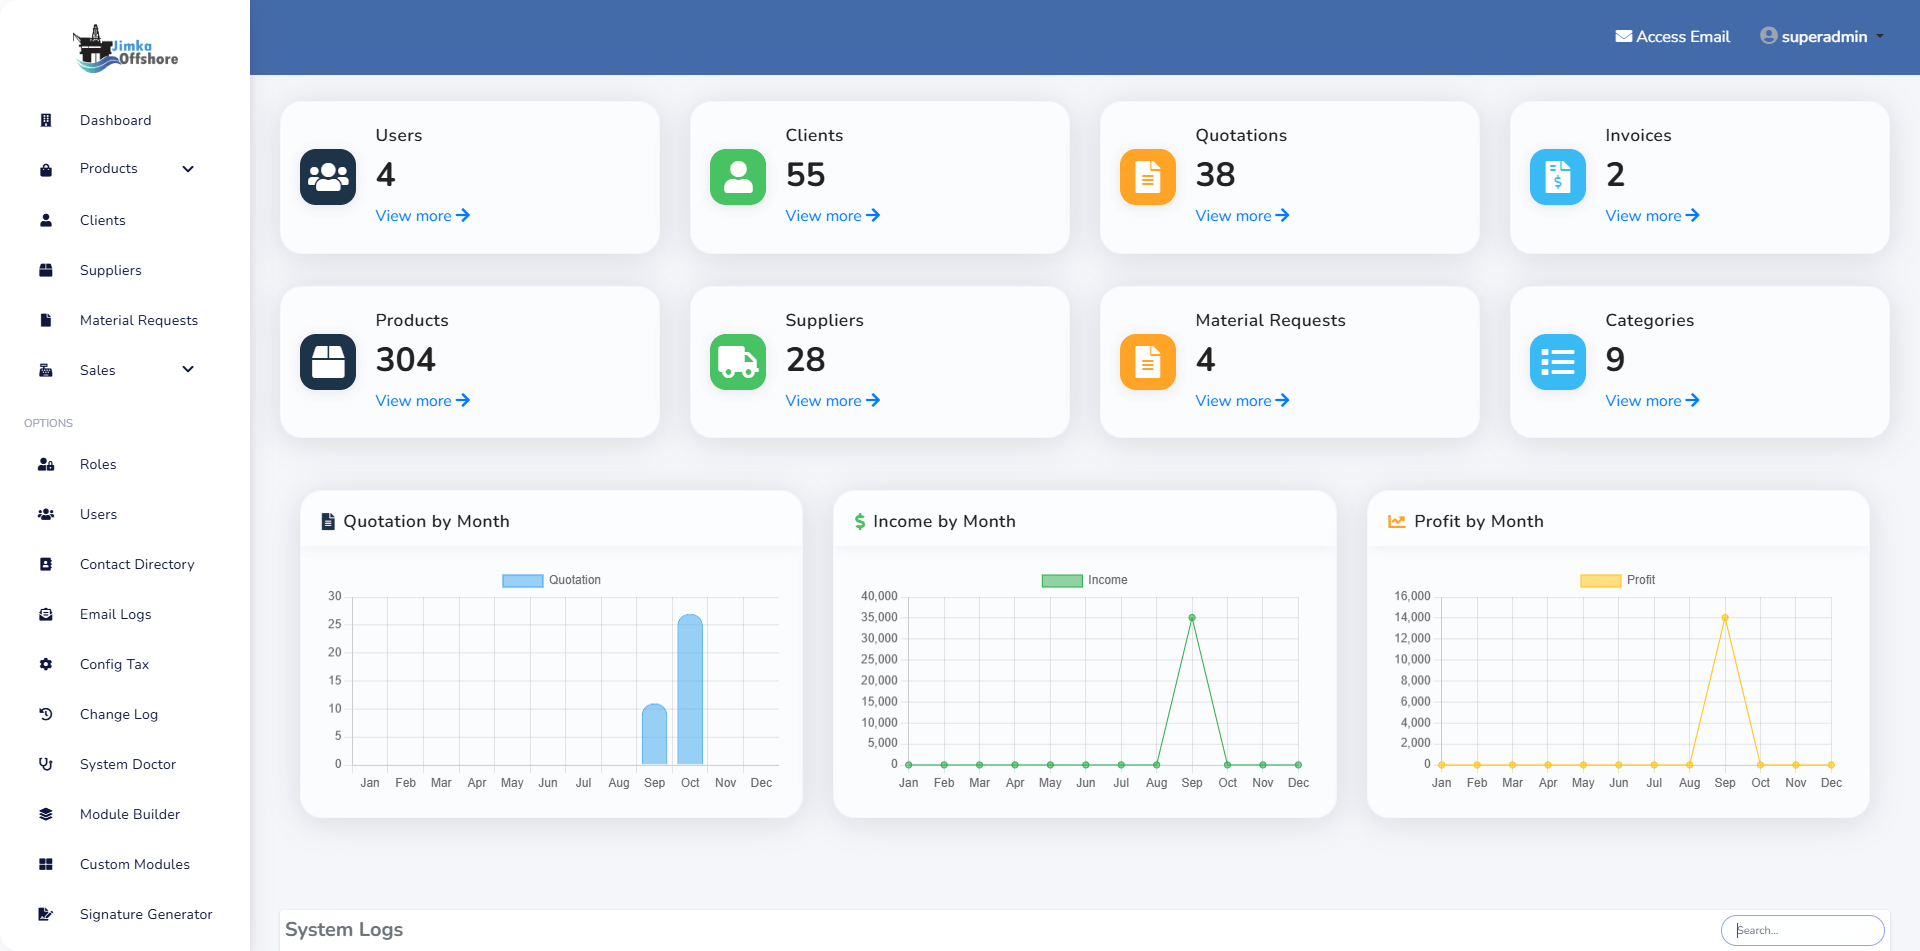
Task: Click the Products box icon on card
Action: (328, 362)
